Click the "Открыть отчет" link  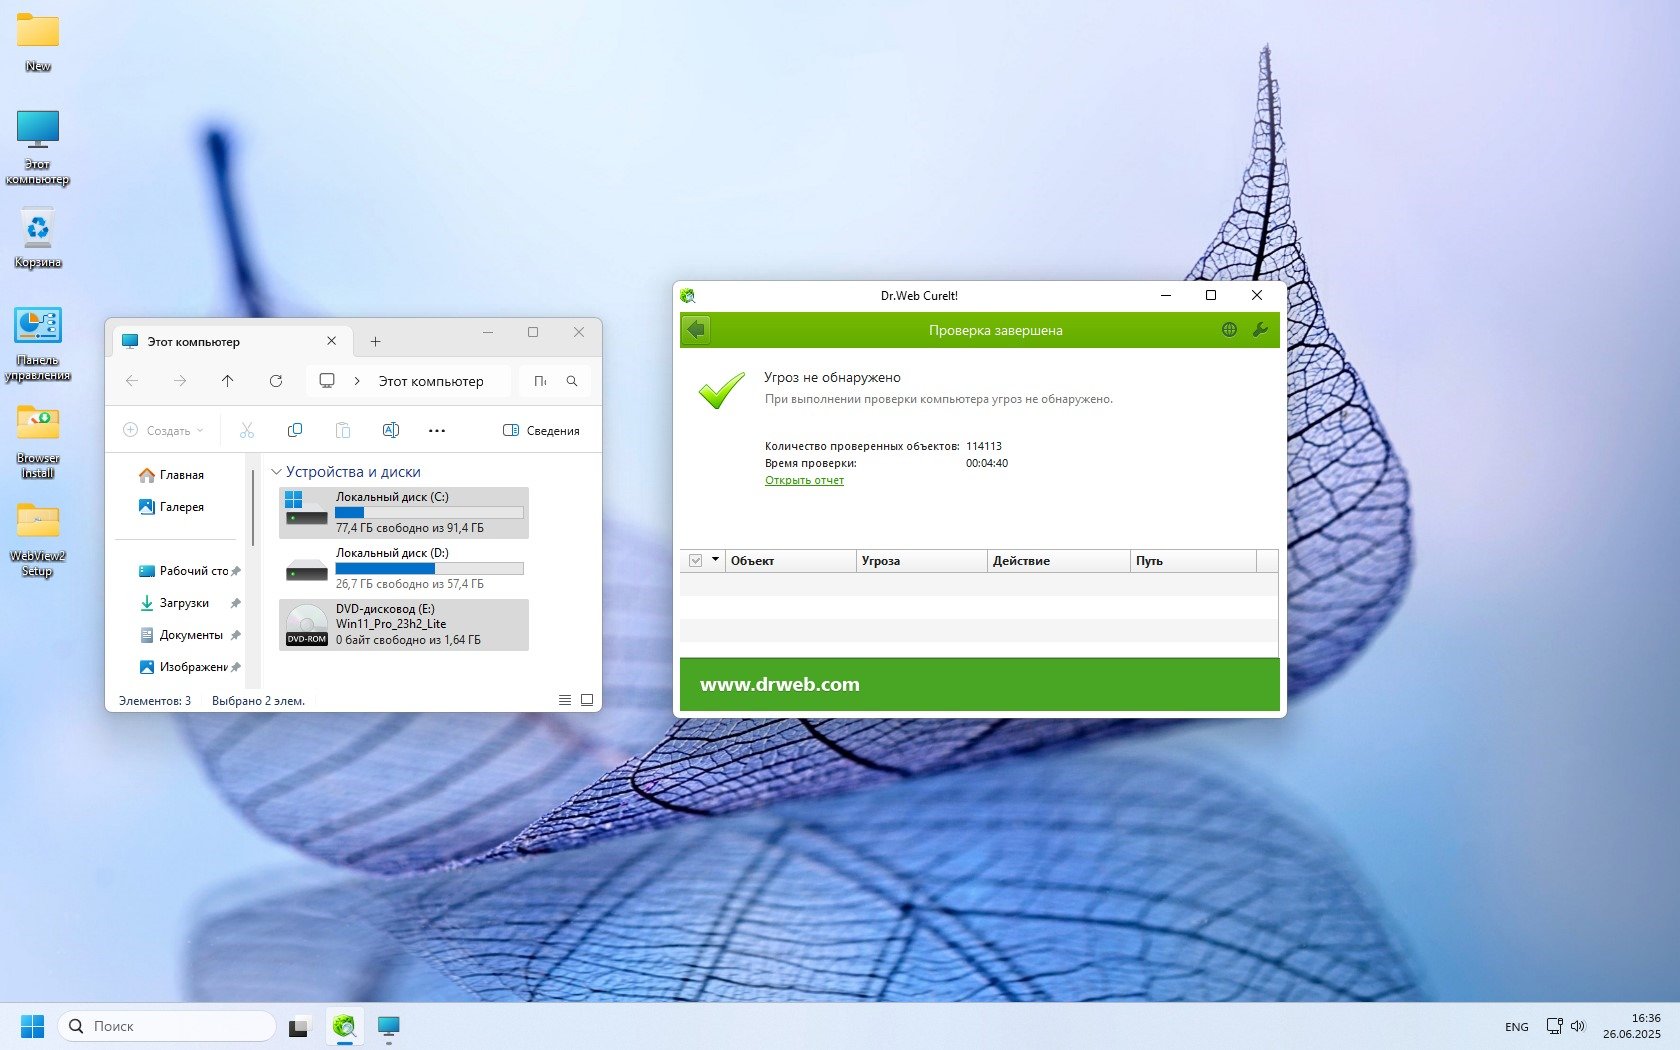(x=804, y=480)
